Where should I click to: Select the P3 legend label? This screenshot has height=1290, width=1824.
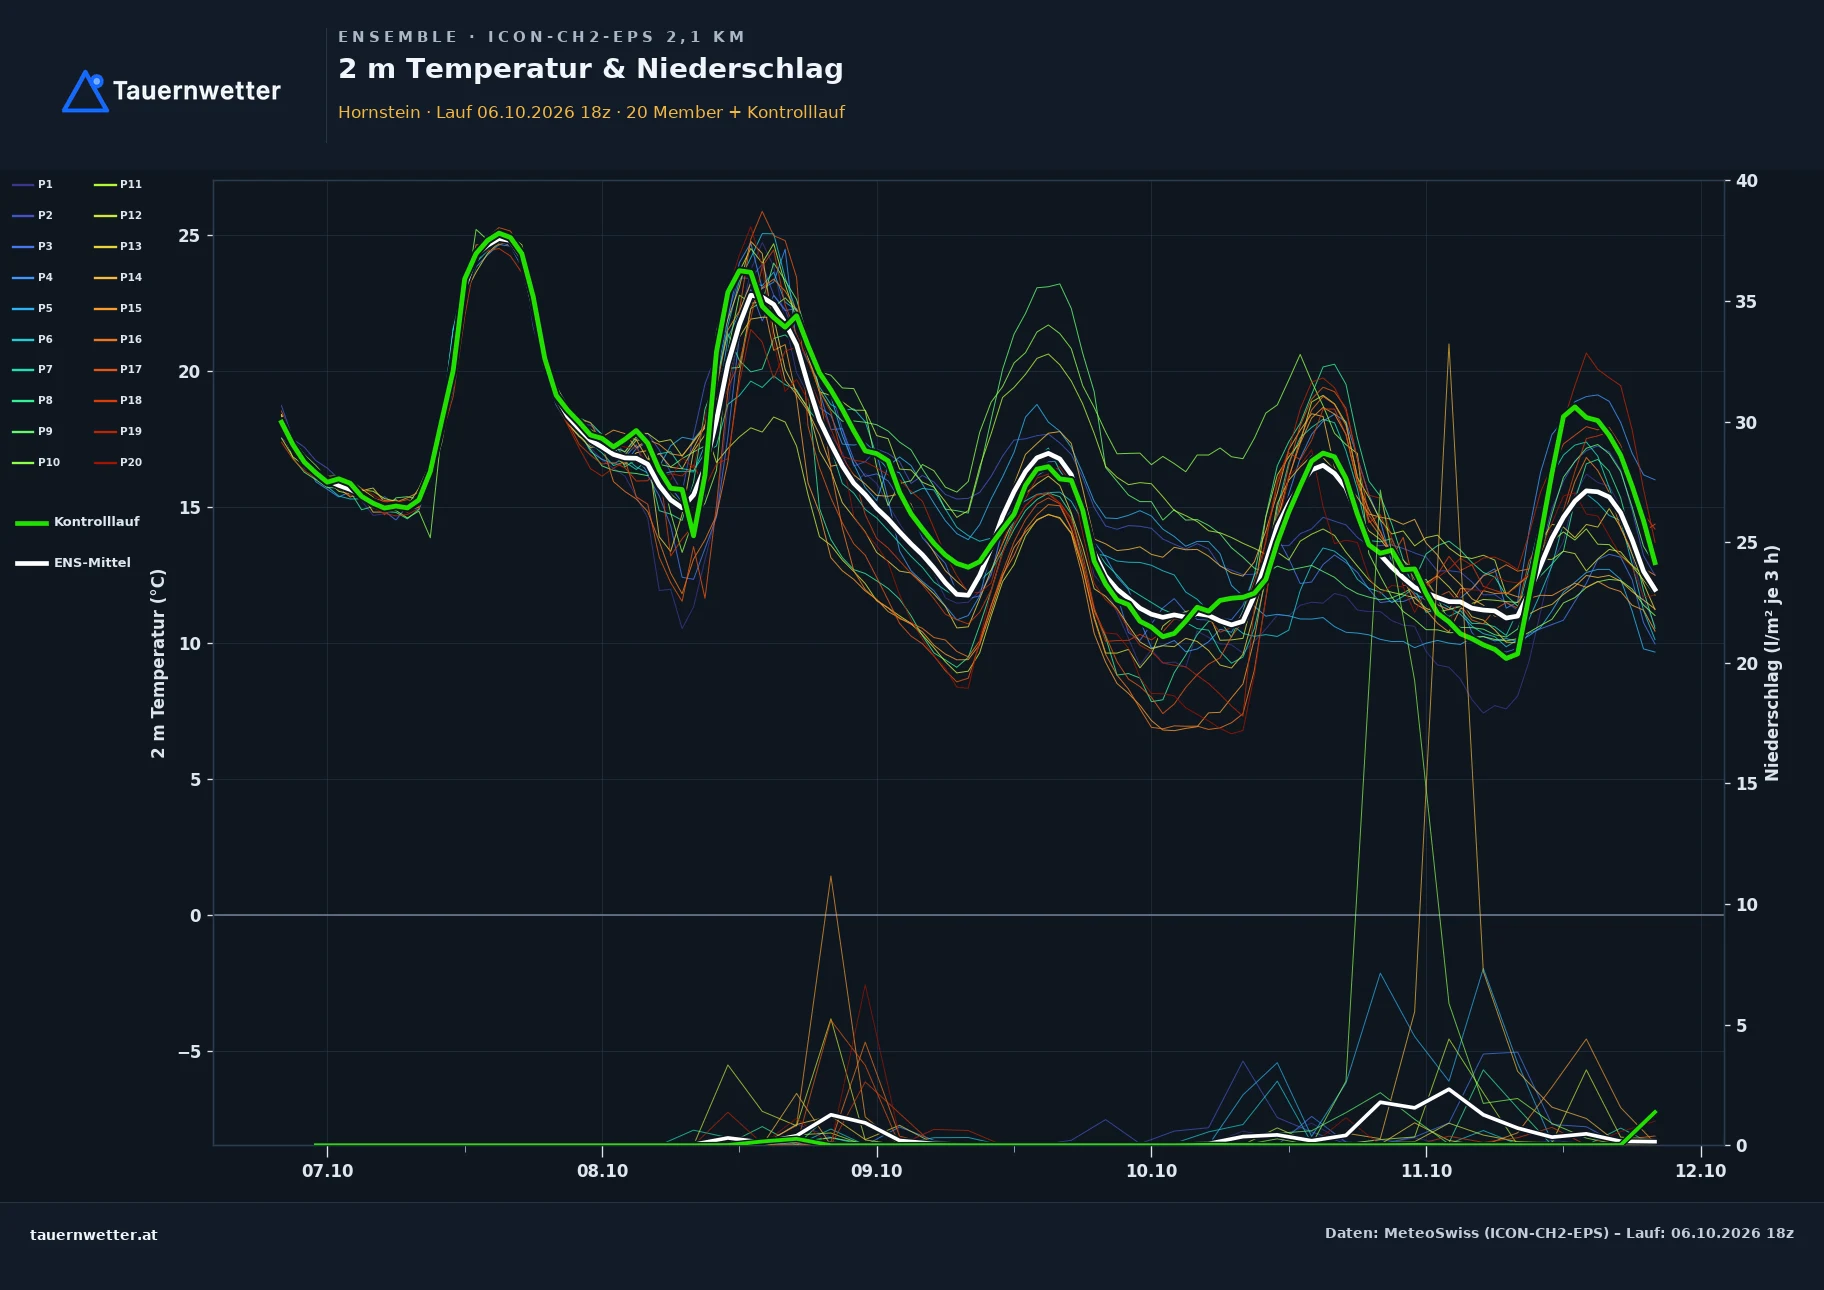45,247
